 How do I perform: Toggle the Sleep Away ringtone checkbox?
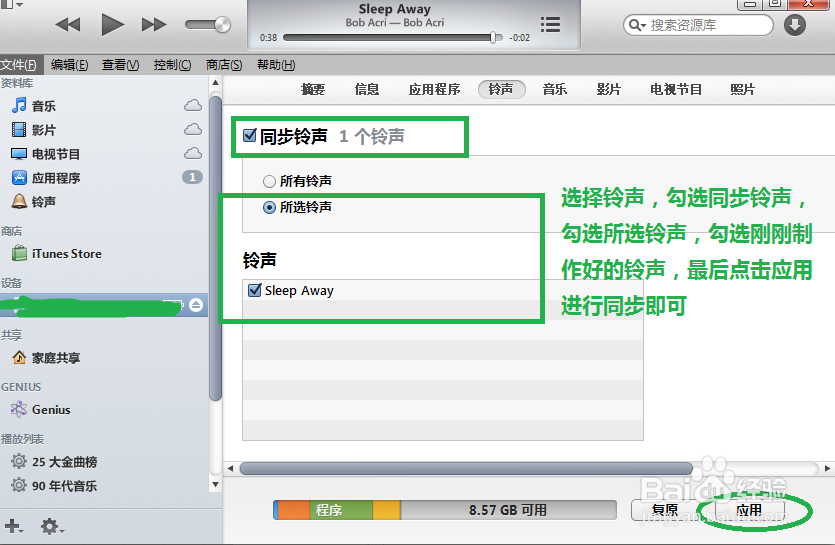click(x=255, y=290)
